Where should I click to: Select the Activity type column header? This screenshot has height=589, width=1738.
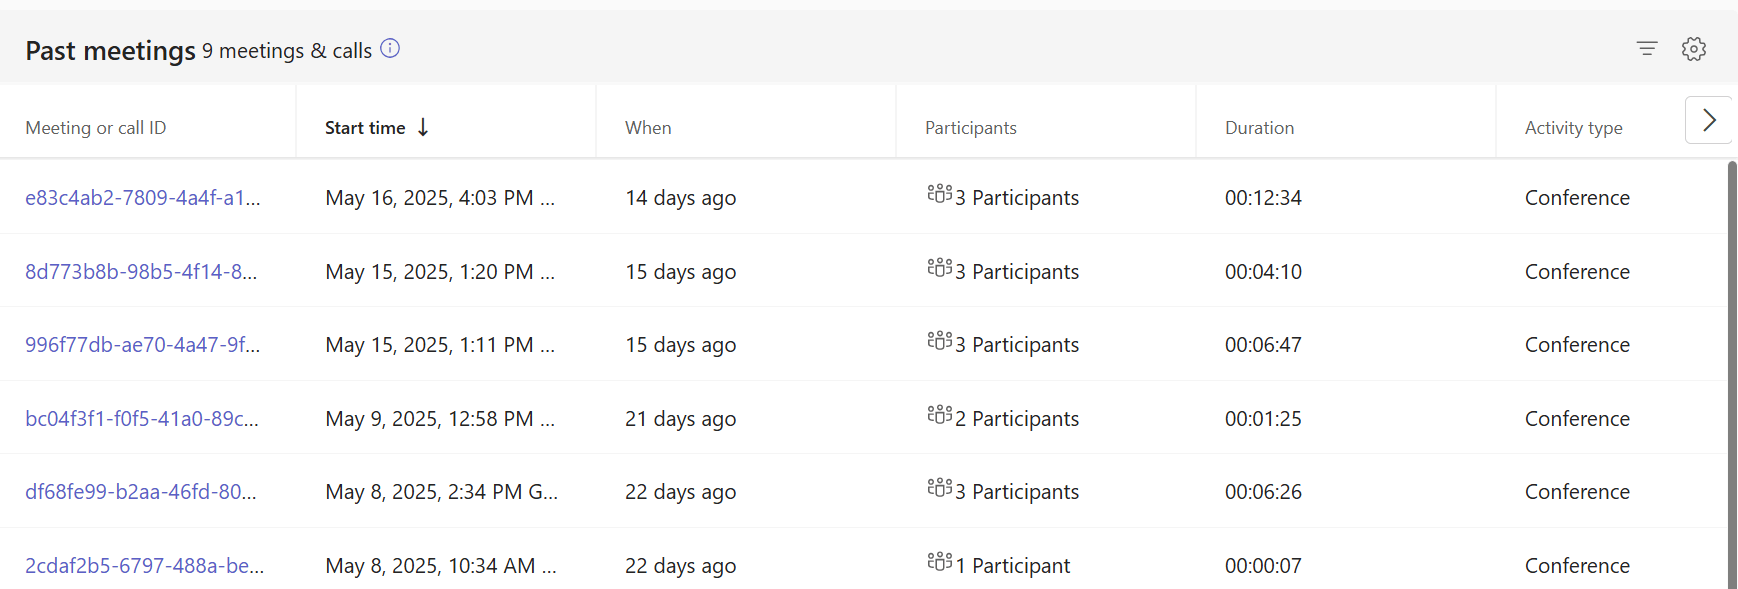coord(1573,127)
